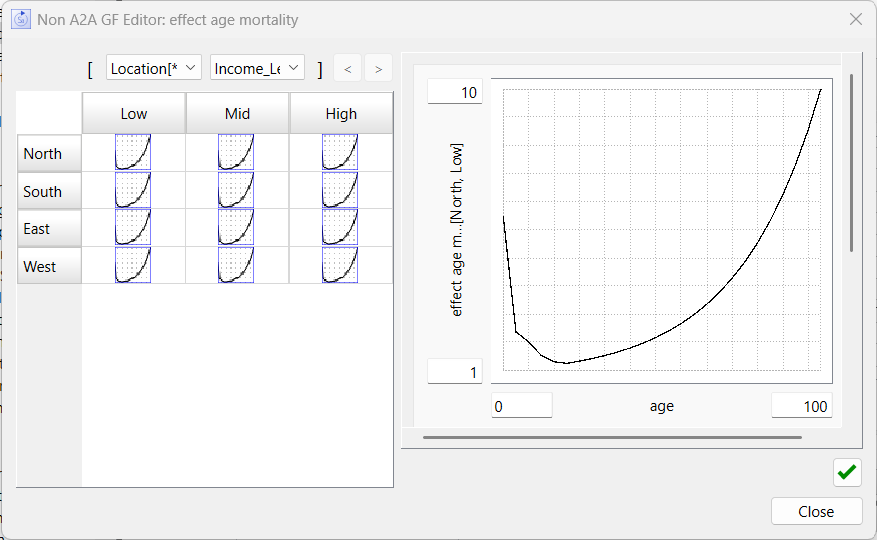Select the West row header
The height and width of the screenshot is (540, 877).
[x=49, y=266]
